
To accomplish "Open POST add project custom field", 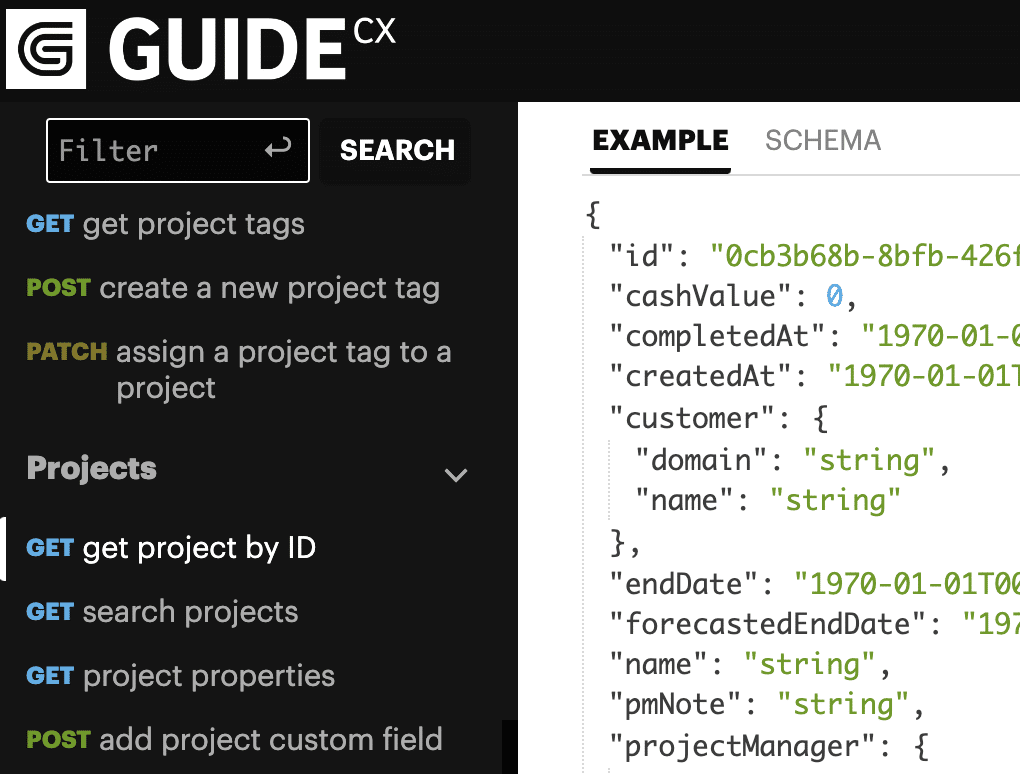I will tap(234, 740).
